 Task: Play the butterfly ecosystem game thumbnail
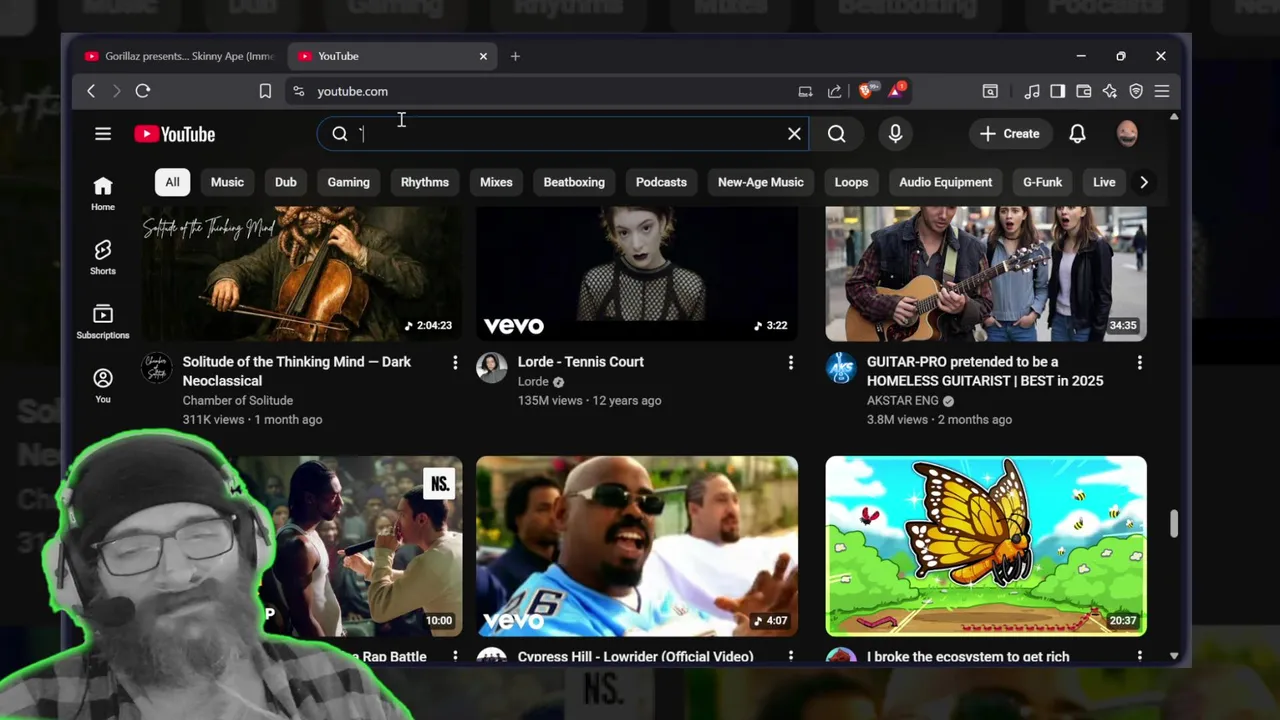click(986, 546)
